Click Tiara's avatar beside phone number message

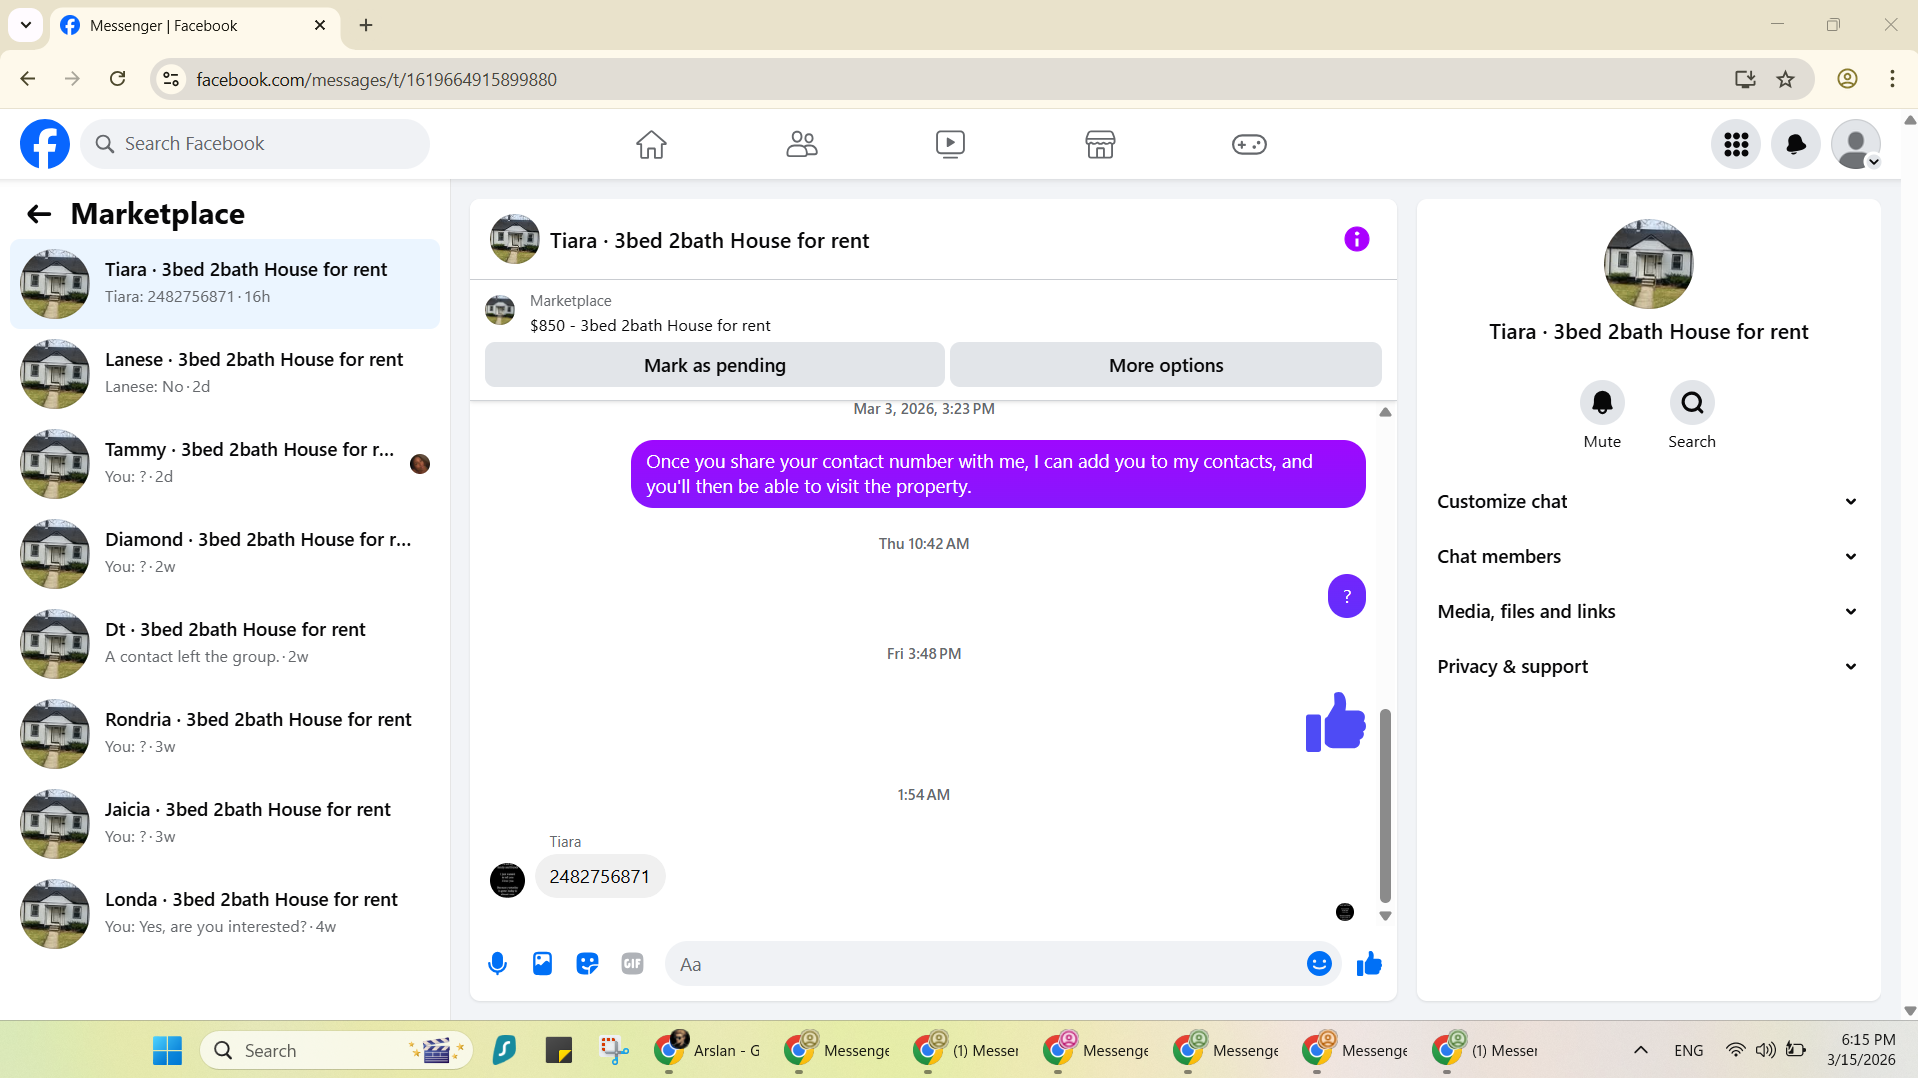point(507,880)
